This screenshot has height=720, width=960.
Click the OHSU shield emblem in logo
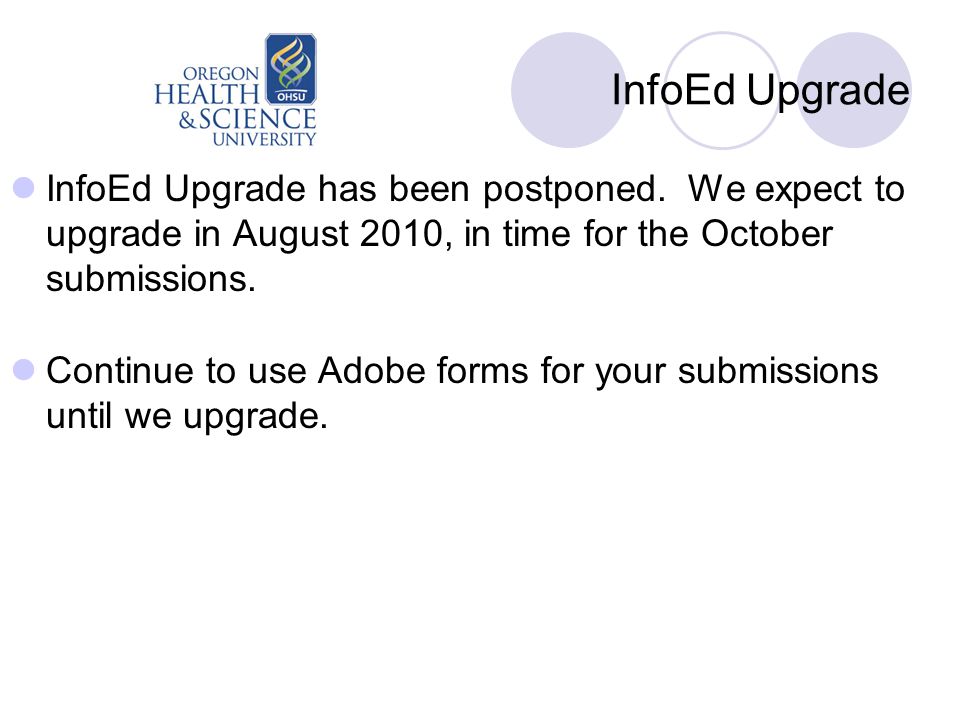[x=290, y=69]
